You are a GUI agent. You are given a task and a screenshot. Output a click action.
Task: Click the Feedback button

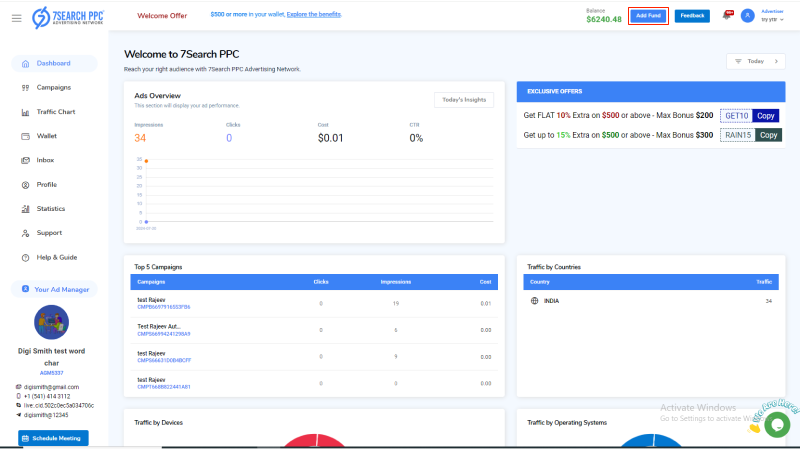coord(692,16)
